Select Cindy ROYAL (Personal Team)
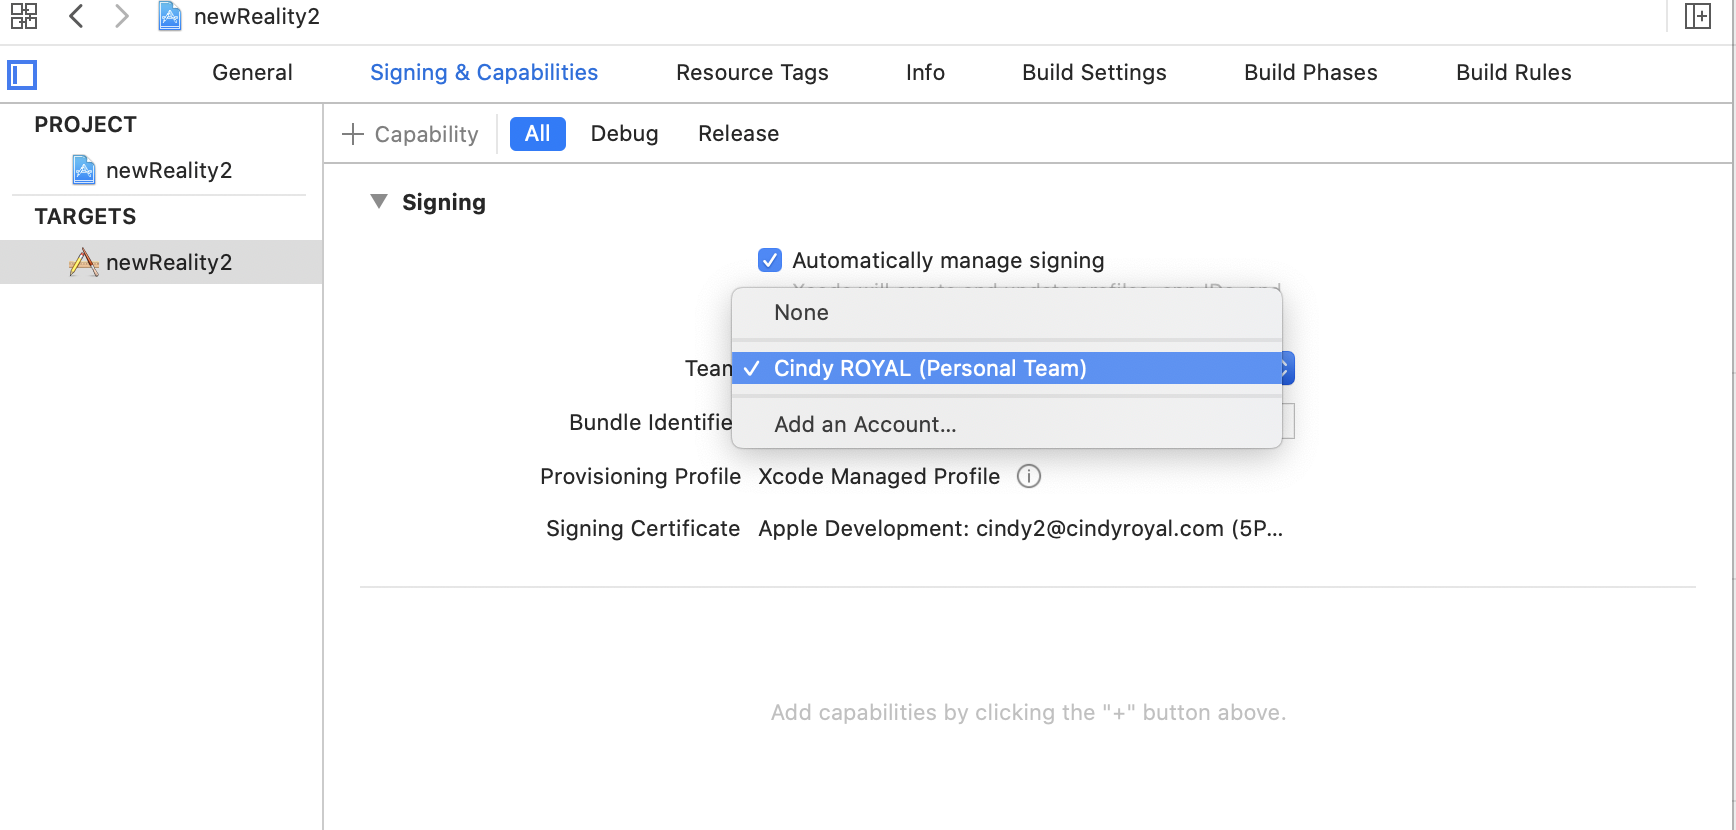This screenshot has width=1736, height=830. point(929,368)
